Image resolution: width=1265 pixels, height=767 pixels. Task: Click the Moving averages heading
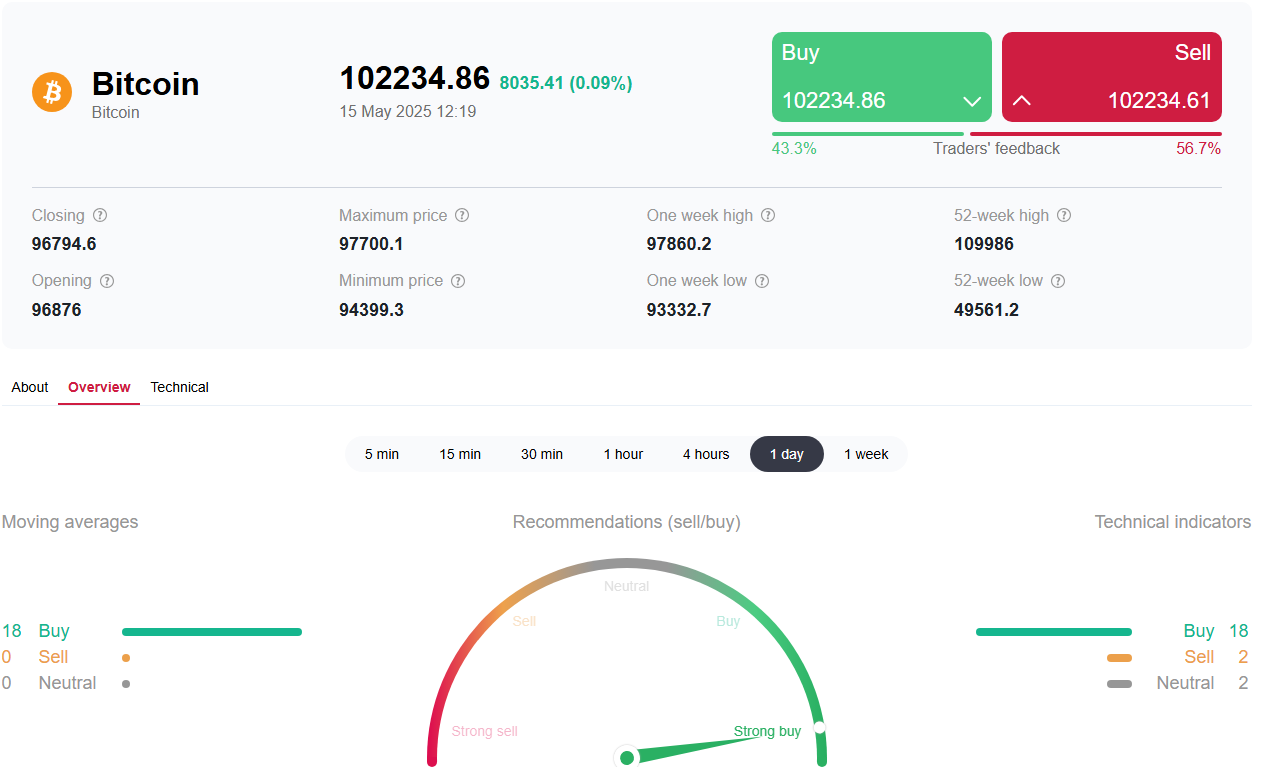click(70, 522)
